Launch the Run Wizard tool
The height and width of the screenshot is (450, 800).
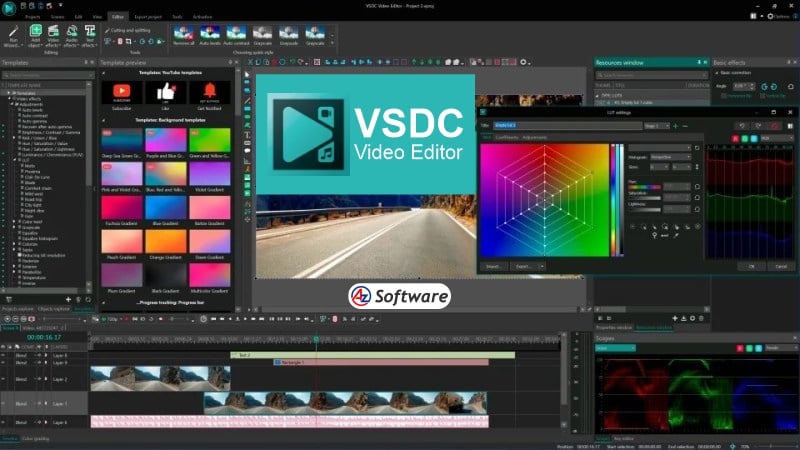click(x=13, y=36)
